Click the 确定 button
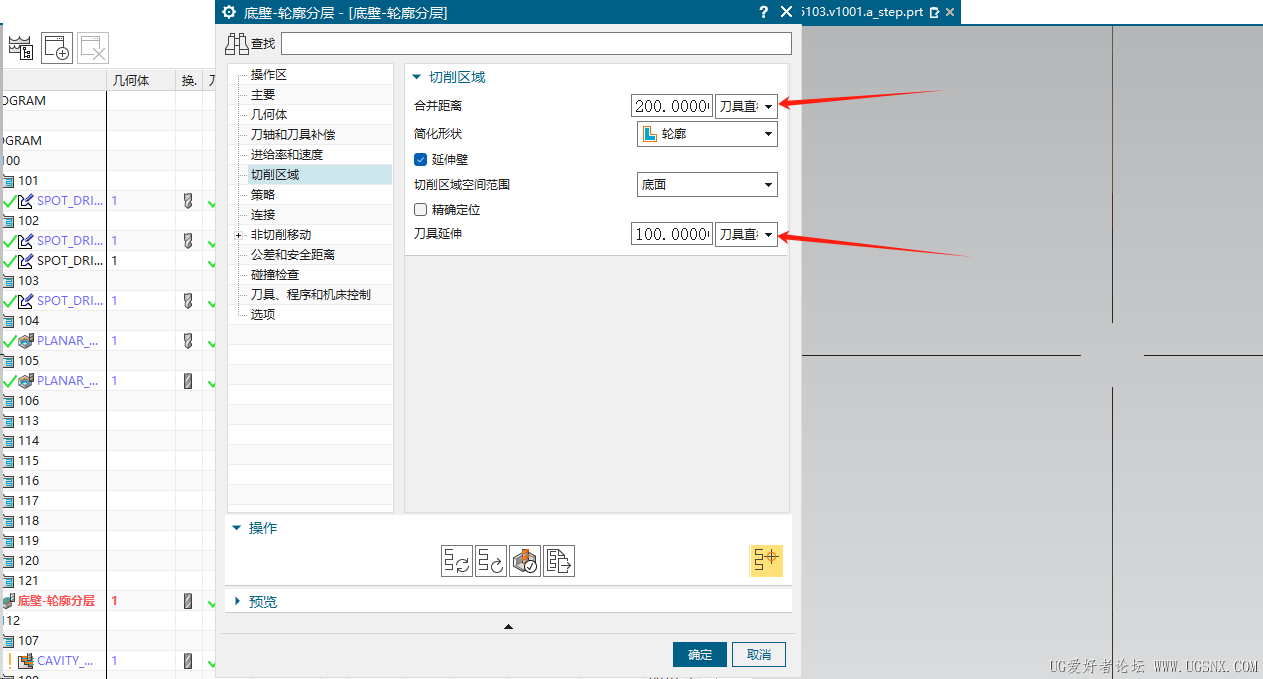The image size is (1263, 679). pyautogui.click(x=700, y=654)
